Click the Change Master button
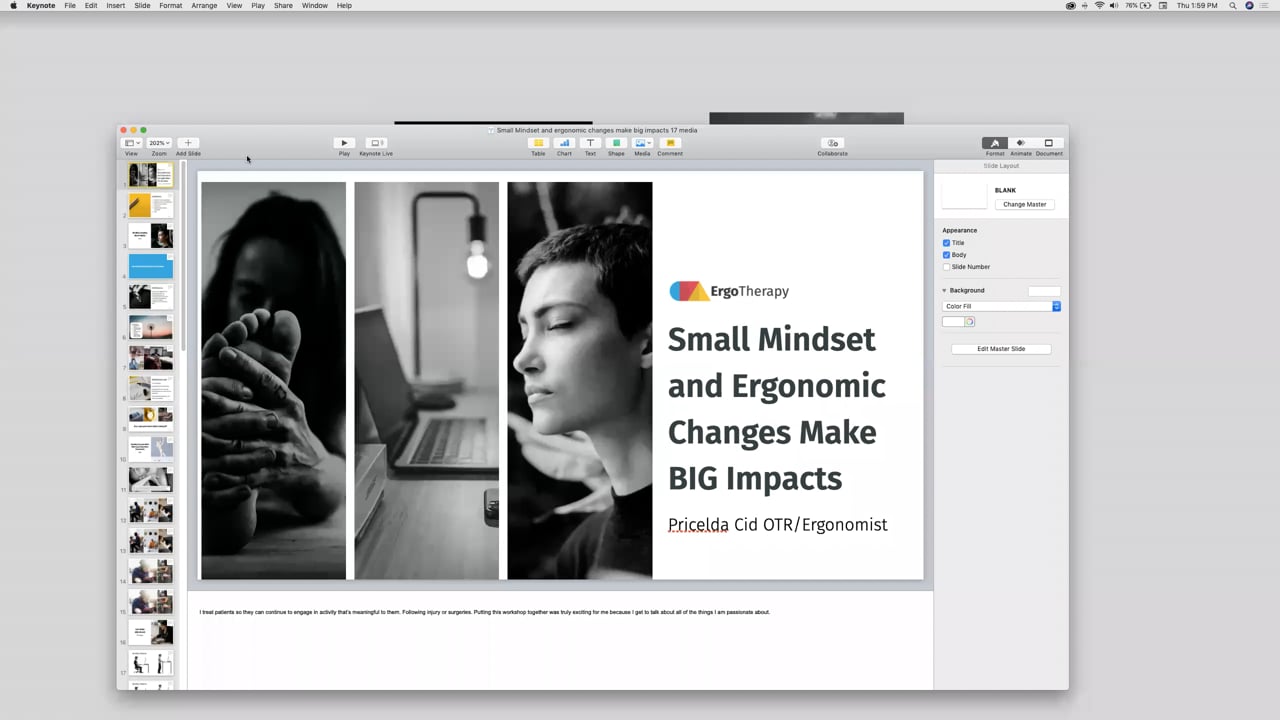1280x720 pixels. click(x=1024, y=204)
